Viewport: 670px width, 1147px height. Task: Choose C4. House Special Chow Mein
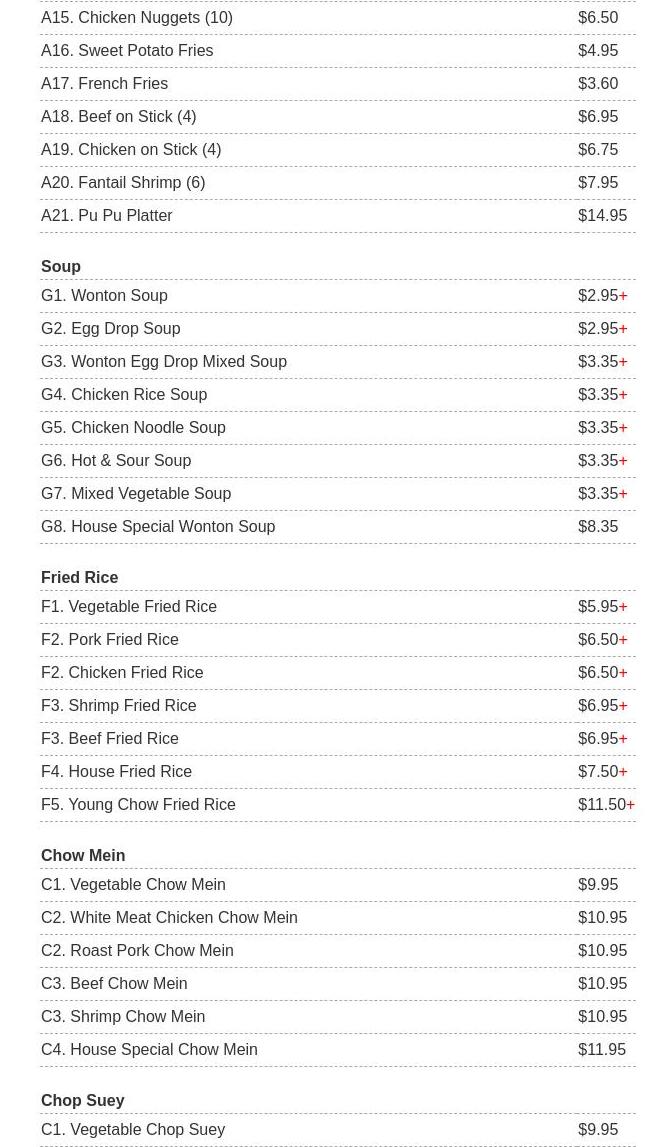[338, 1050]
